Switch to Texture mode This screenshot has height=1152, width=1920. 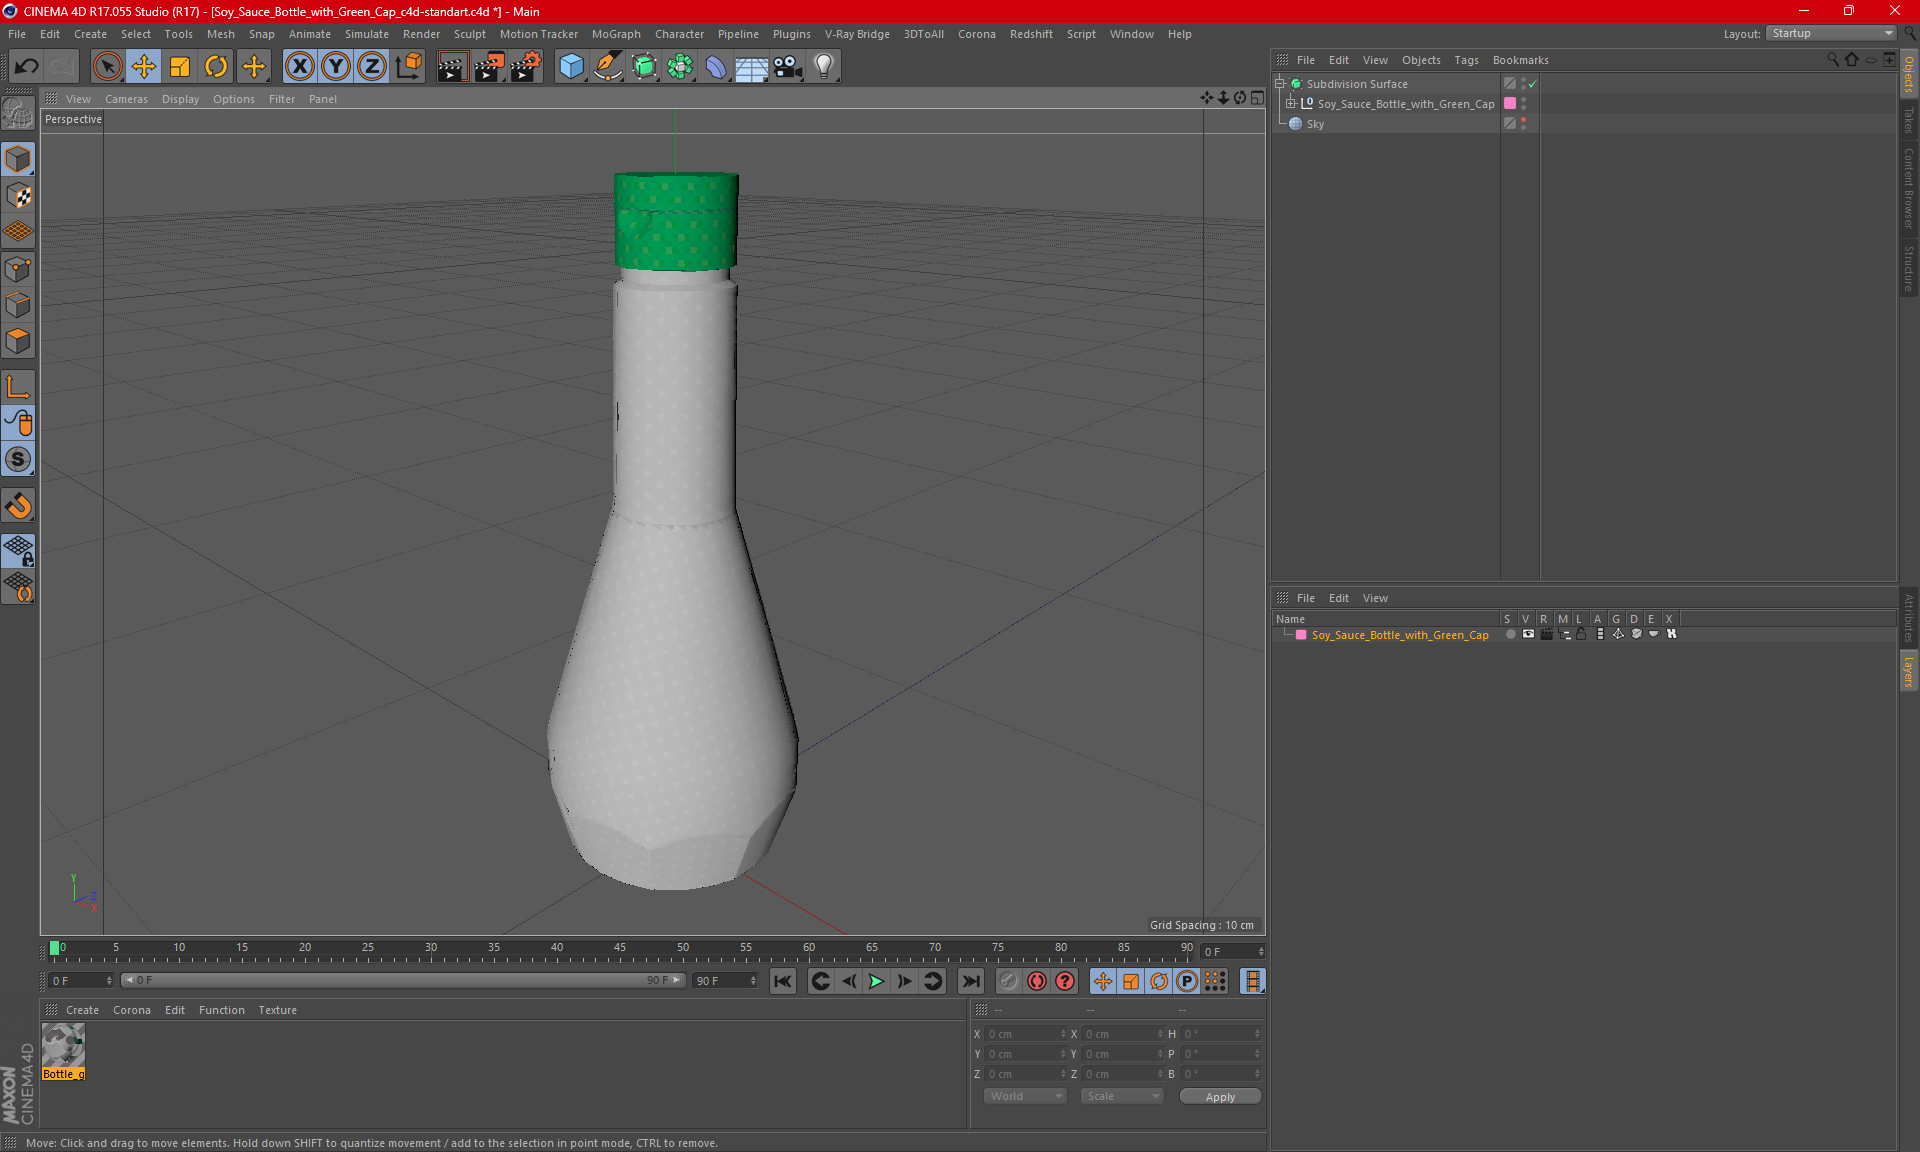click(18, 196)
